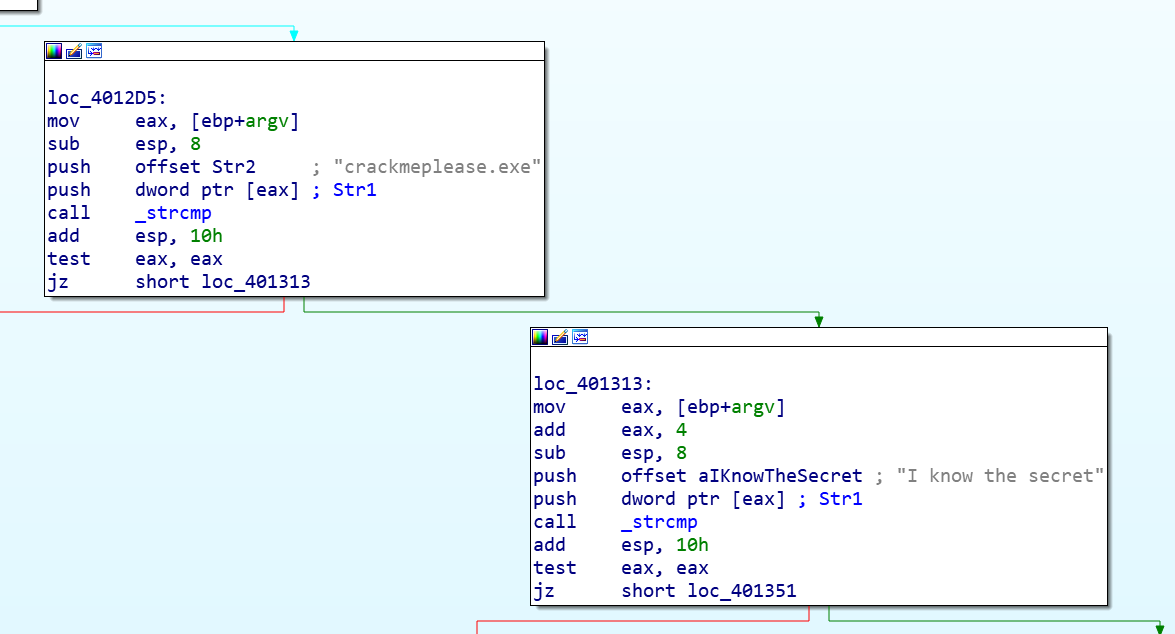Click 'sub esp, 8' in loc_4012D5 block
Screen dimensions: 1175x634
124,144
